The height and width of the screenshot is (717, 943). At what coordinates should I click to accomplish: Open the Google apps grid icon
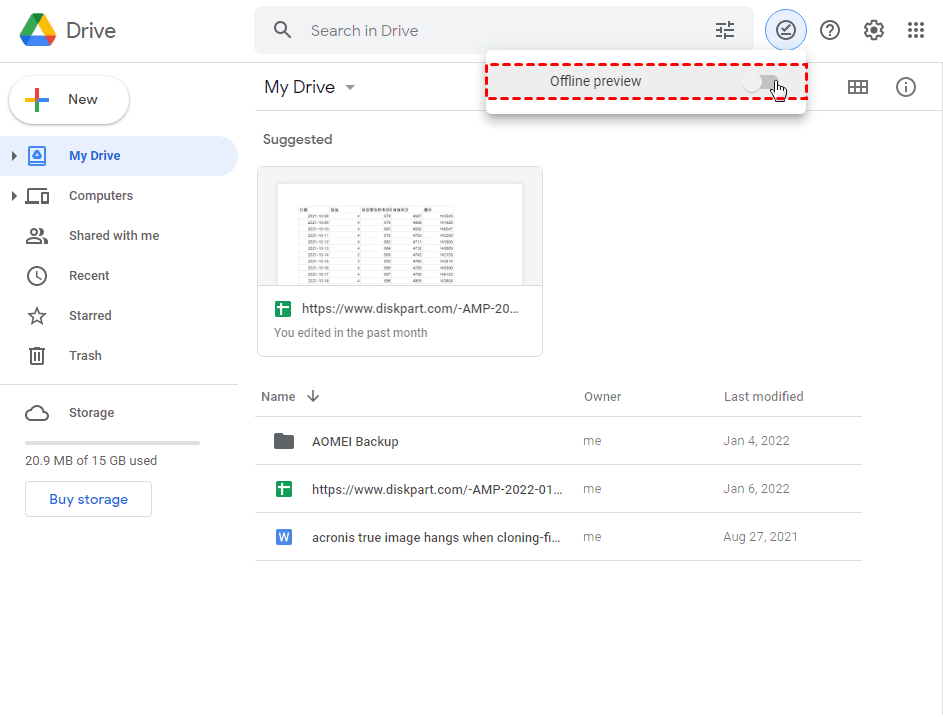tap(916, 30)
